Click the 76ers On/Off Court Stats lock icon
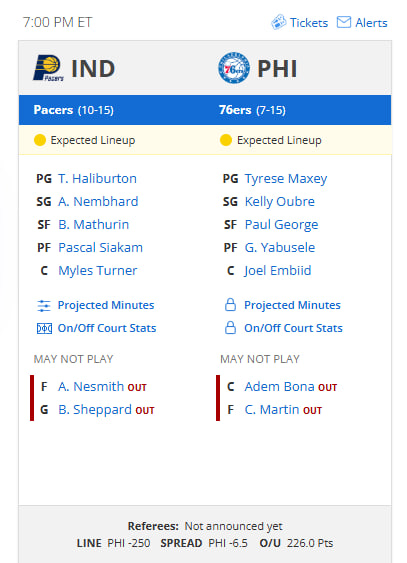407x563 pixels. (x=230, y=328)
